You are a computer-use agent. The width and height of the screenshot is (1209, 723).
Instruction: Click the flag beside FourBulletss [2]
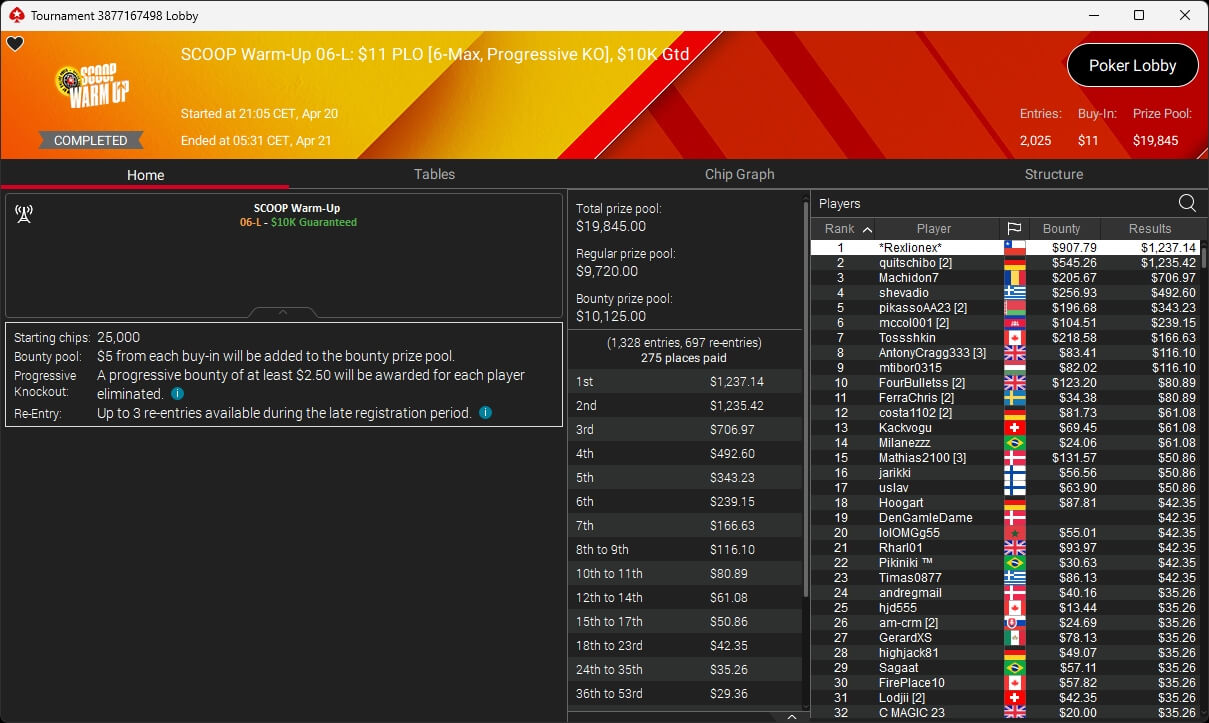click(x=1014, y=383)
